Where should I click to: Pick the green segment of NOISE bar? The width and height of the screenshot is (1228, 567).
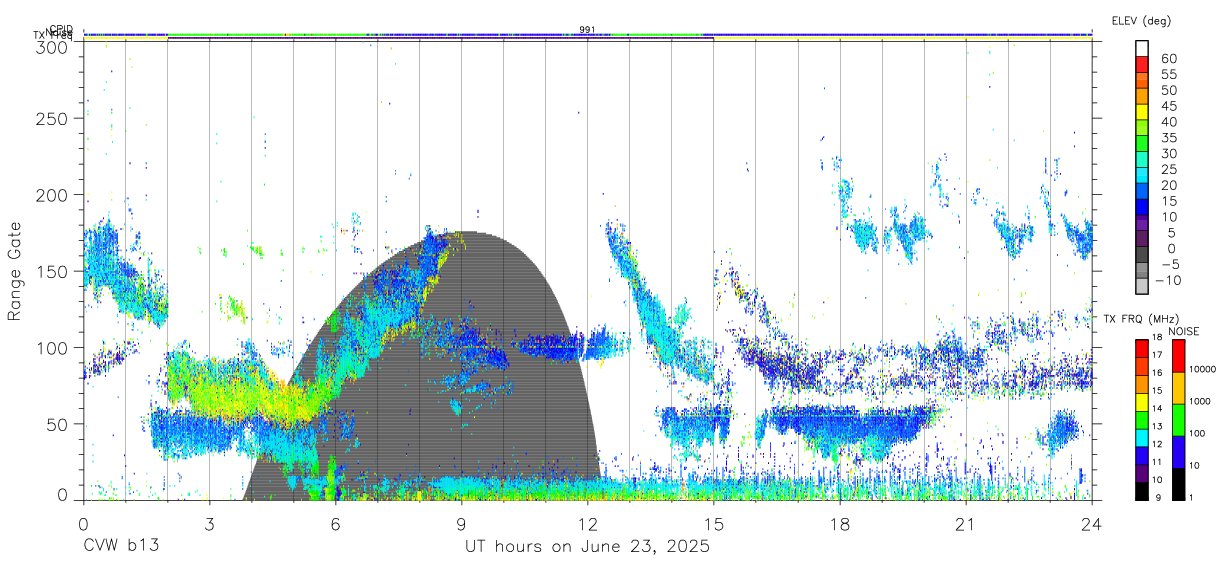[x=1177, y=419]
